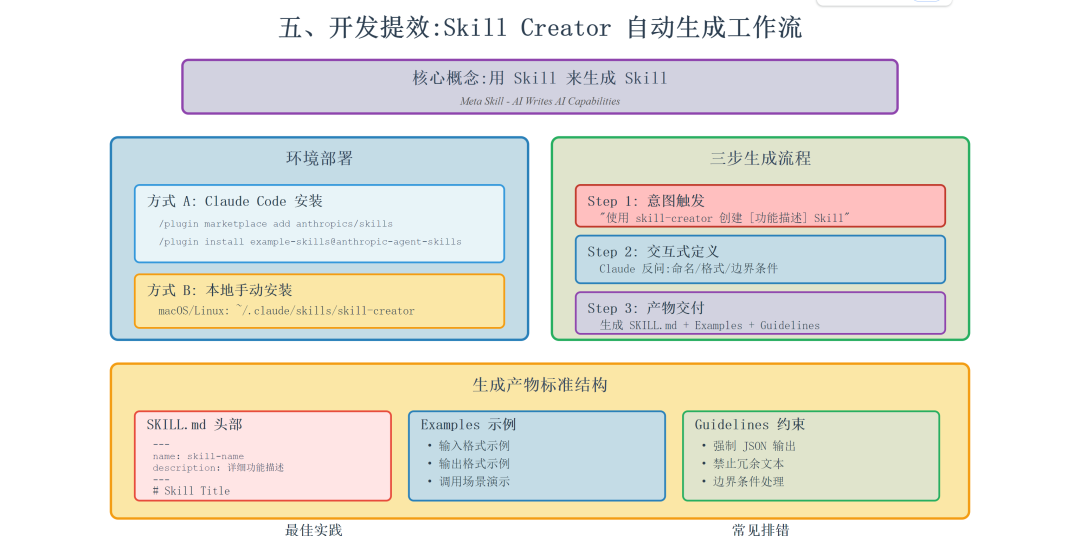This screenshot has width=1080, height=536.
Task: Click the label "Step 2: 交互式定义"
Action: point(653,252)
